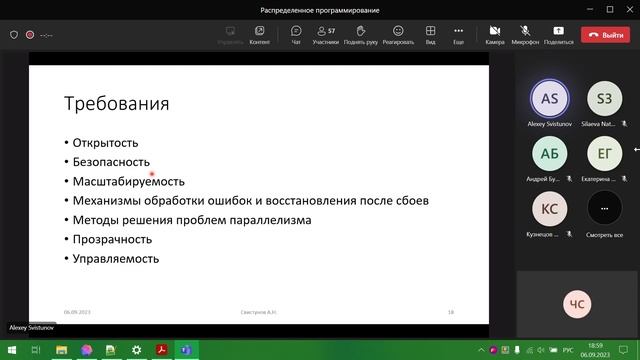Click the bullet about Механизмы обработки ошибок
The height and width of the screenshot is (360, 640).
click(251, 200)
